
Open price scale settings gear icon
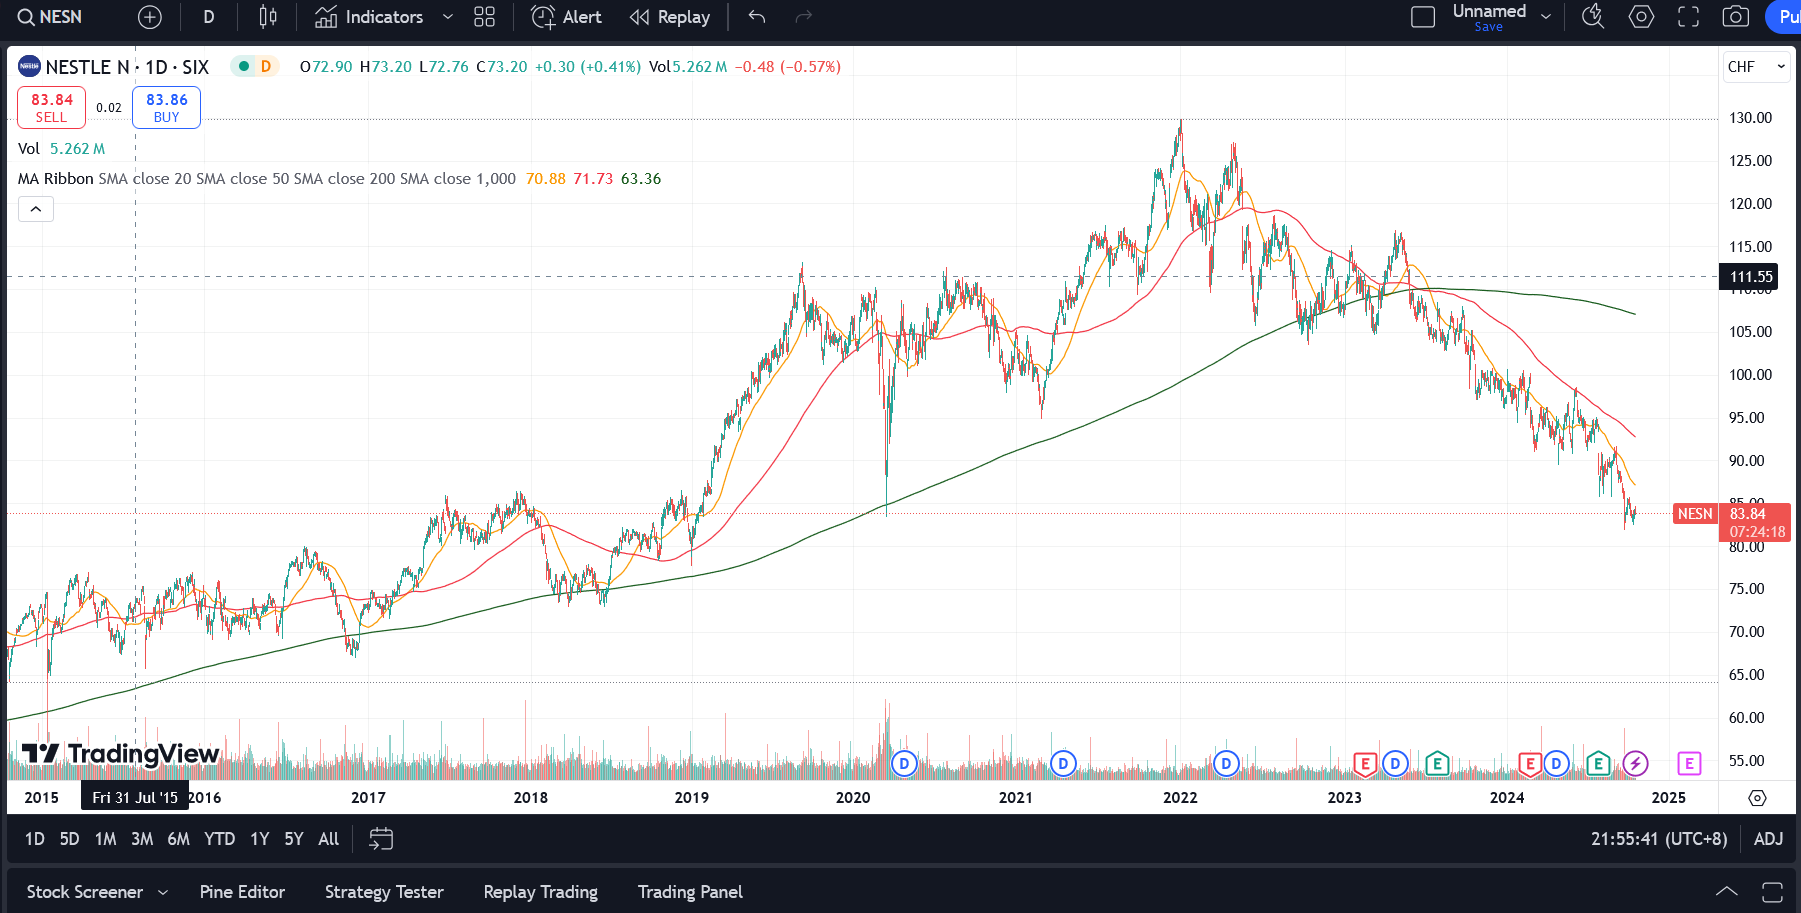1757,798
